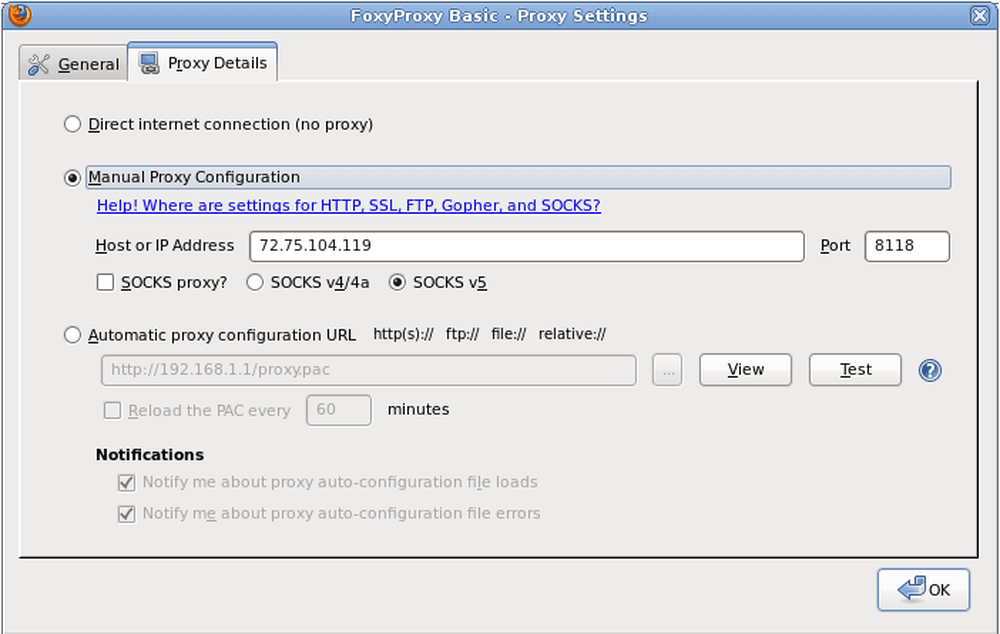Click the arrow icon inside the OK button
This screenshot has height=634, width=1000.
click(909, 589)
